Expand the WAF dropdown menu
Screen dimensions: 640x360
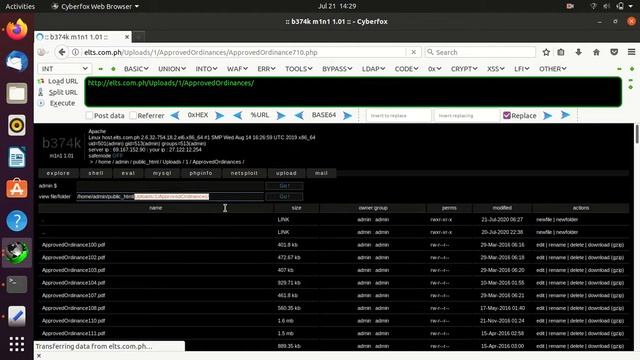coord(237,69)
